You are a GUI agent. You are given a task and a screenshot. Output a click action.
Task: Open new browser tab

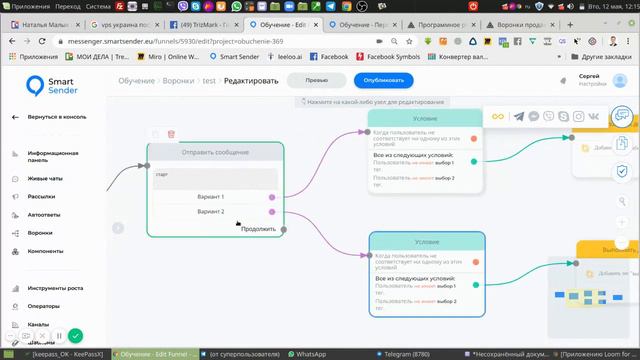[x=570, y=25]
